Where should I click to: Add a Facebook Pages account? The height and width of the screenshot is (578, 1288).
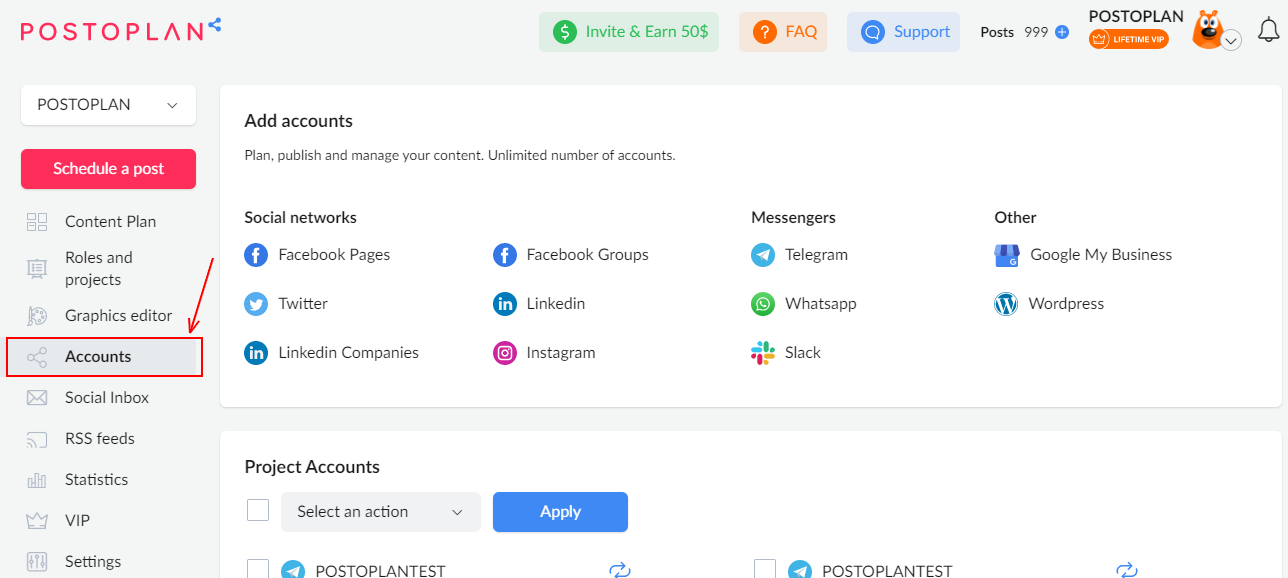317,255
